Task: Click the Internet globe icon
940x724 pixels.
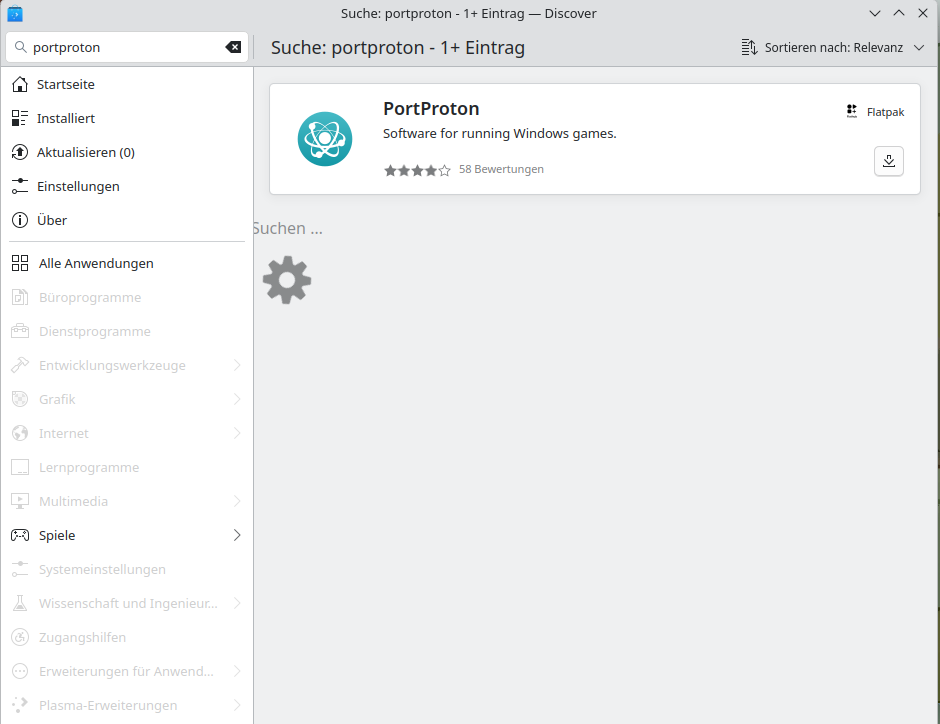Action: 20,433
